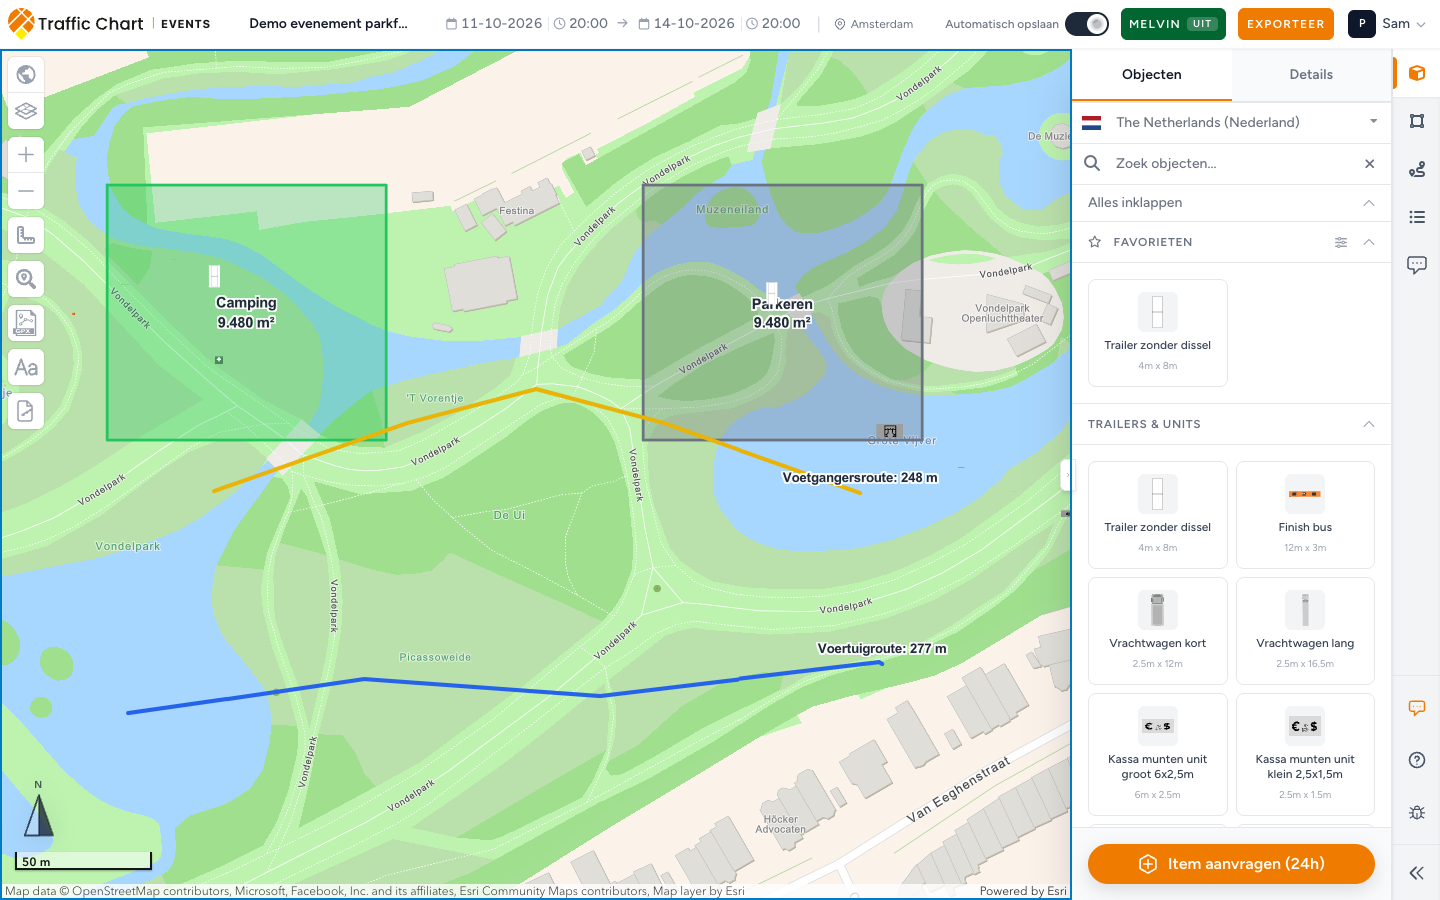The image size is (1440, 900).
Task: Open the help question mark
Action: 1417,760
